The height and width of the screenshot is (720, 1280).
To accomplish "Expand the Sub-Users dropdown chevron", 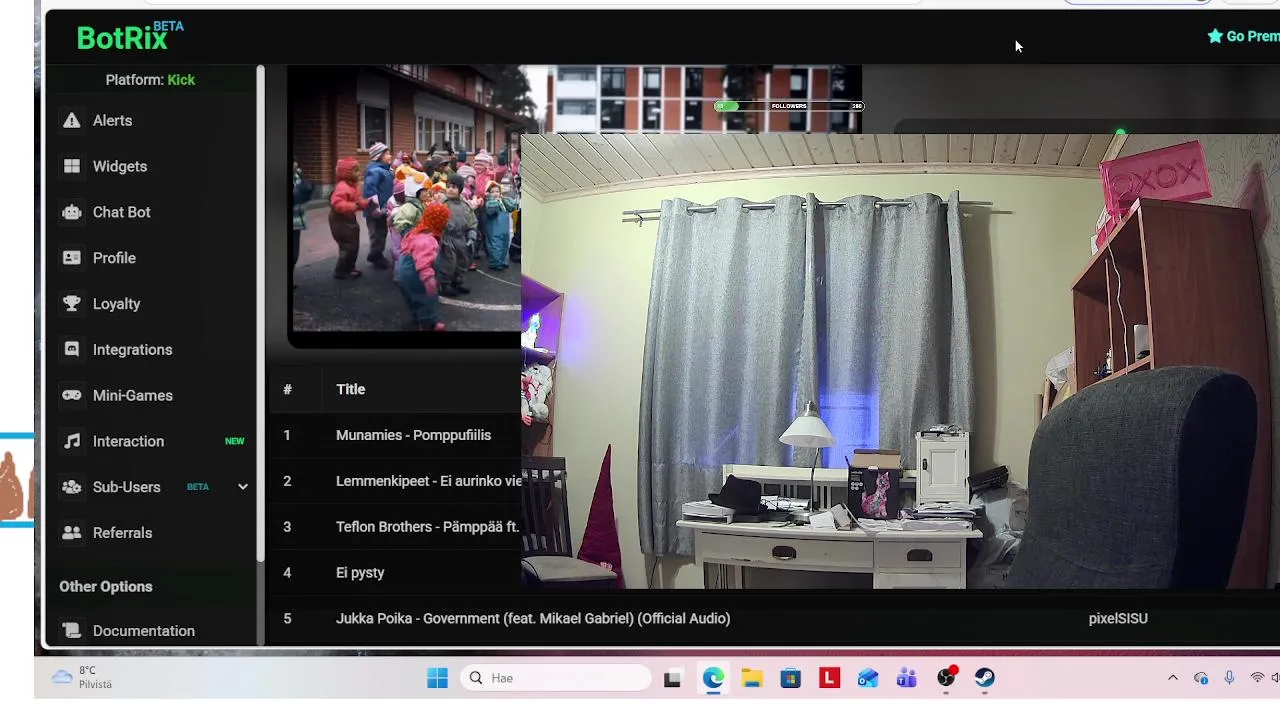I will point(242,487).
